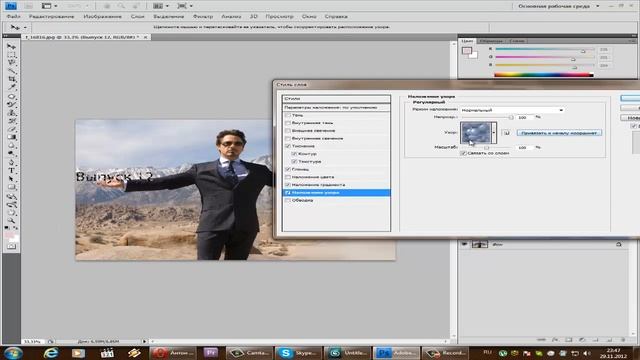This screenshot has height=360, width=640.
Task: Open Текстура sub-option under Тиснение
Action: [309, 162]
